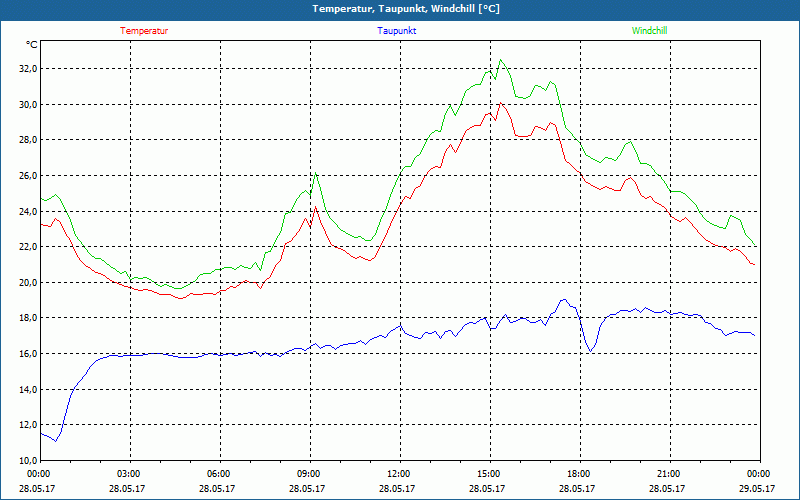Click the '°C' unit label on the axis

pos(32,45)
